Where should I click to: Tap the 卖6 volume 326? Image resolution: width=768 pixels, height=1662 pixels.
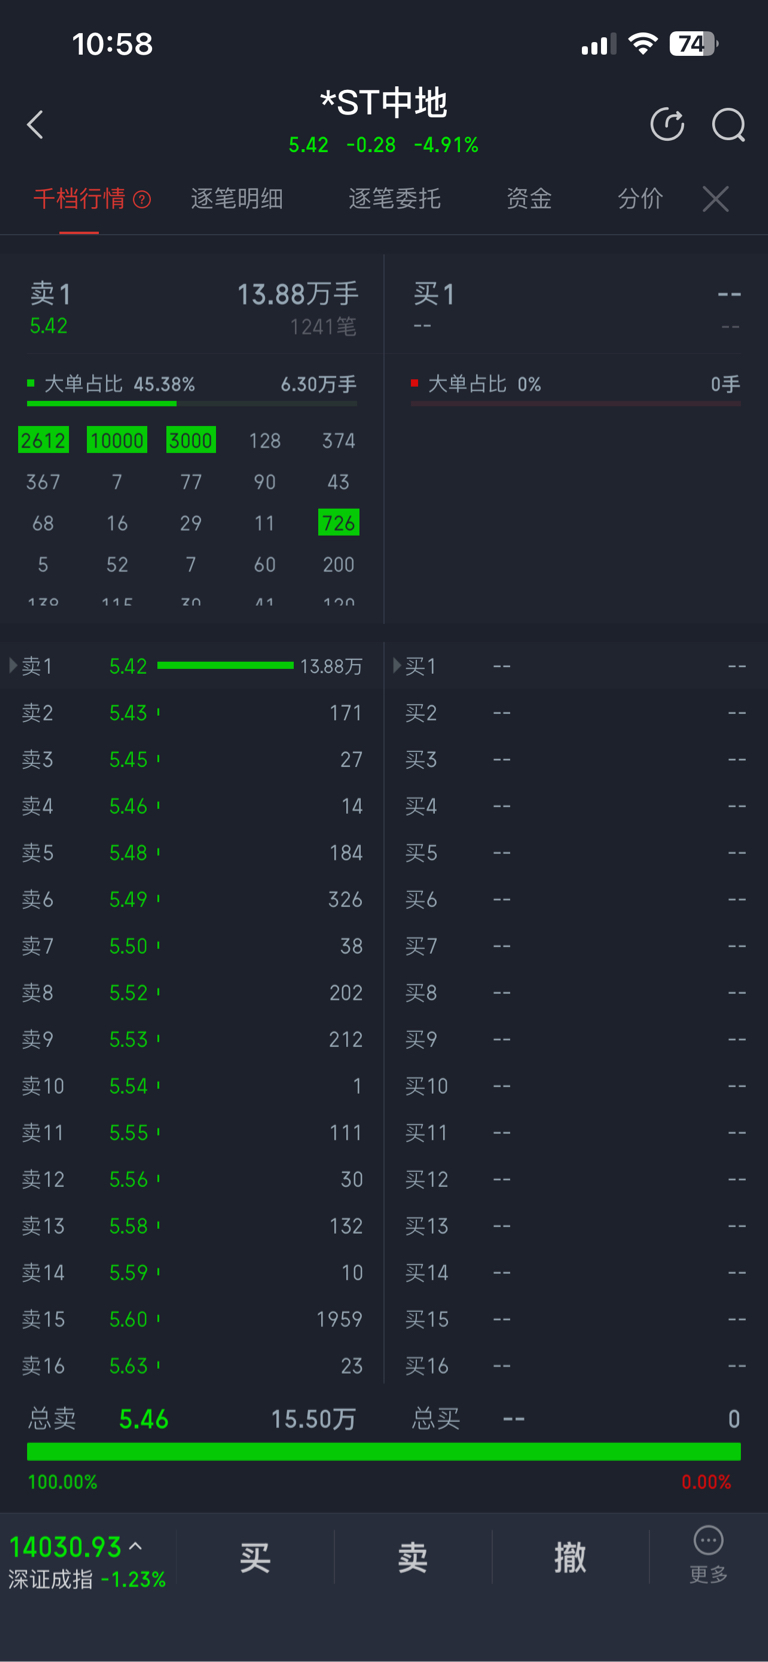pyautogui.click(x=345, y=900)
